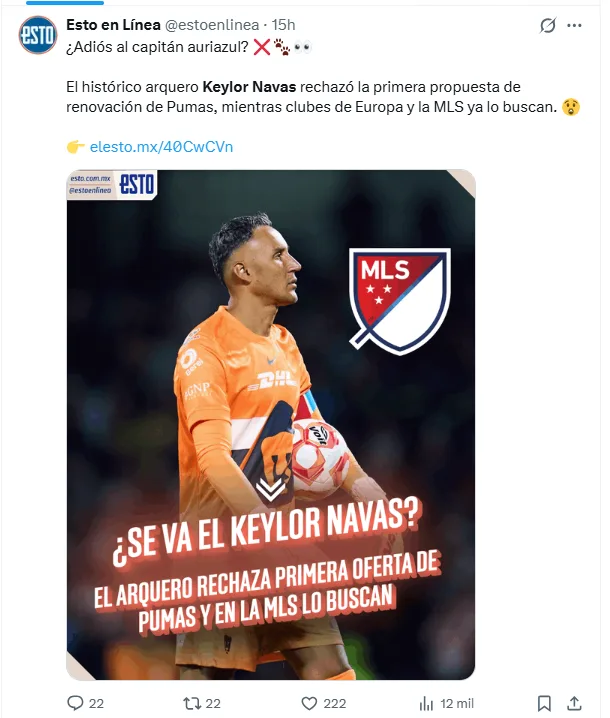Open the share upload icon
610x718 pixels.
click(x=574, y=703)
